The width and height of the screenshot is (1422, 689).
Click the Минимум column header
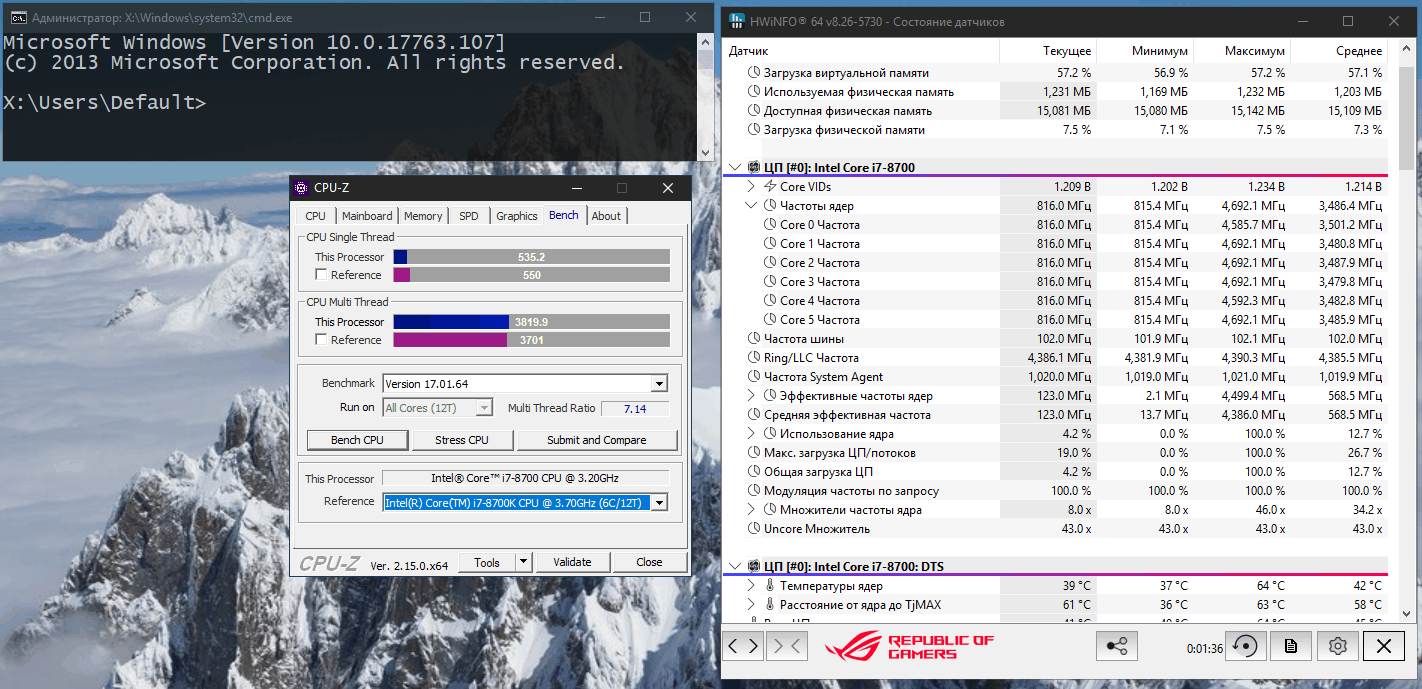pyautogui.click(x=1145, y=51)
